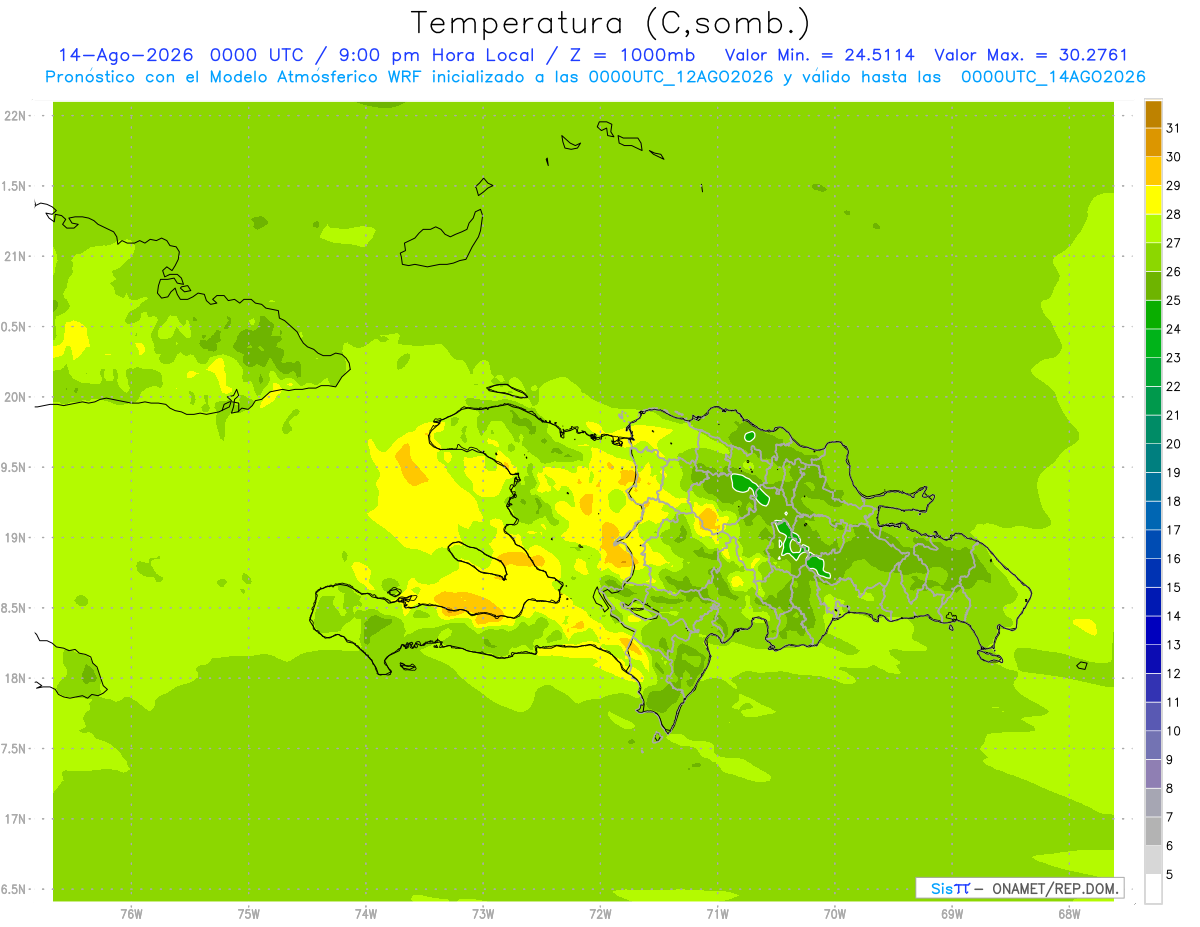Click the legend value "25"
Screen dimensions: 1200x927
tap(1174, 300)
